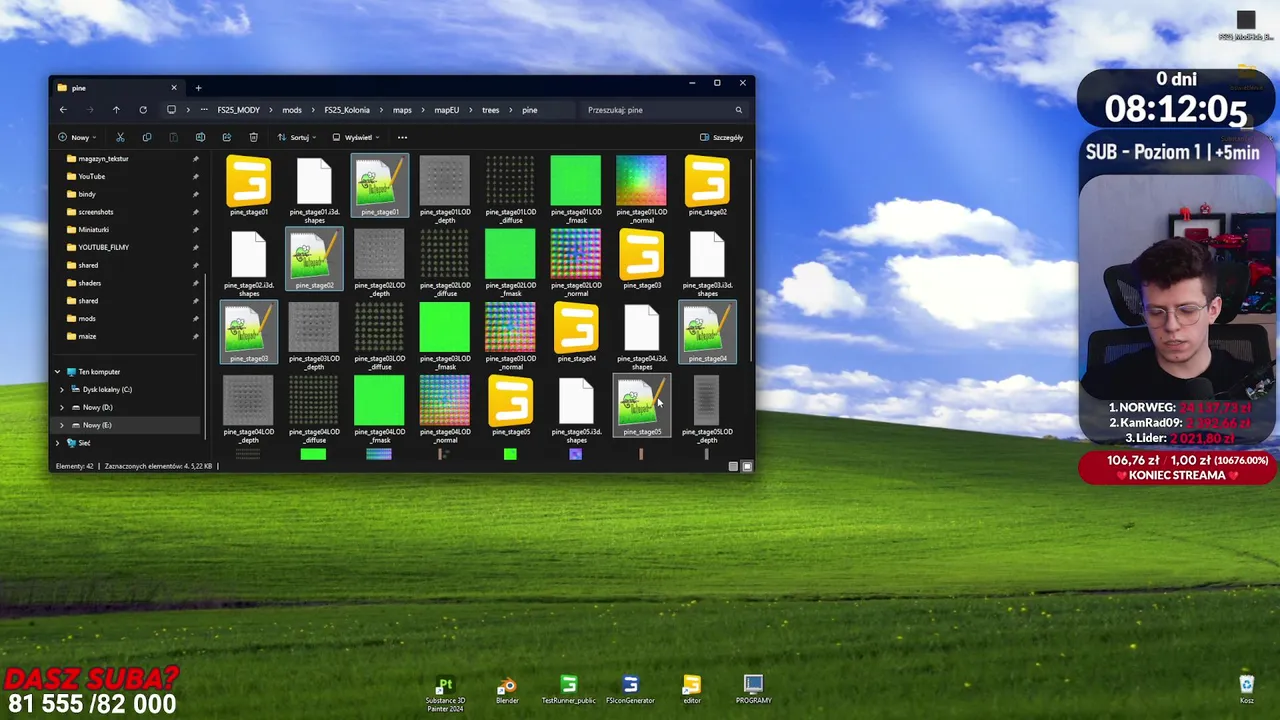Screen dimensions: 1280x720
Task: Select pine_stage04 GIANTS Editor file
Action: pos(576,332)
